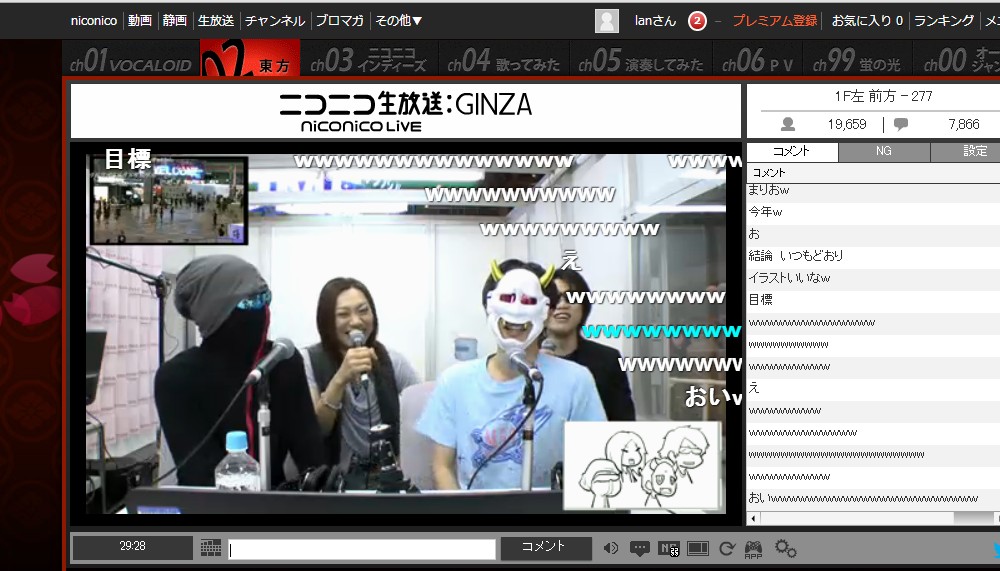The width and height of the screenshot is (1000, 571).
Task: Select the NG tab in side panel
Action: pyautogui.click(x=883, y=151)
